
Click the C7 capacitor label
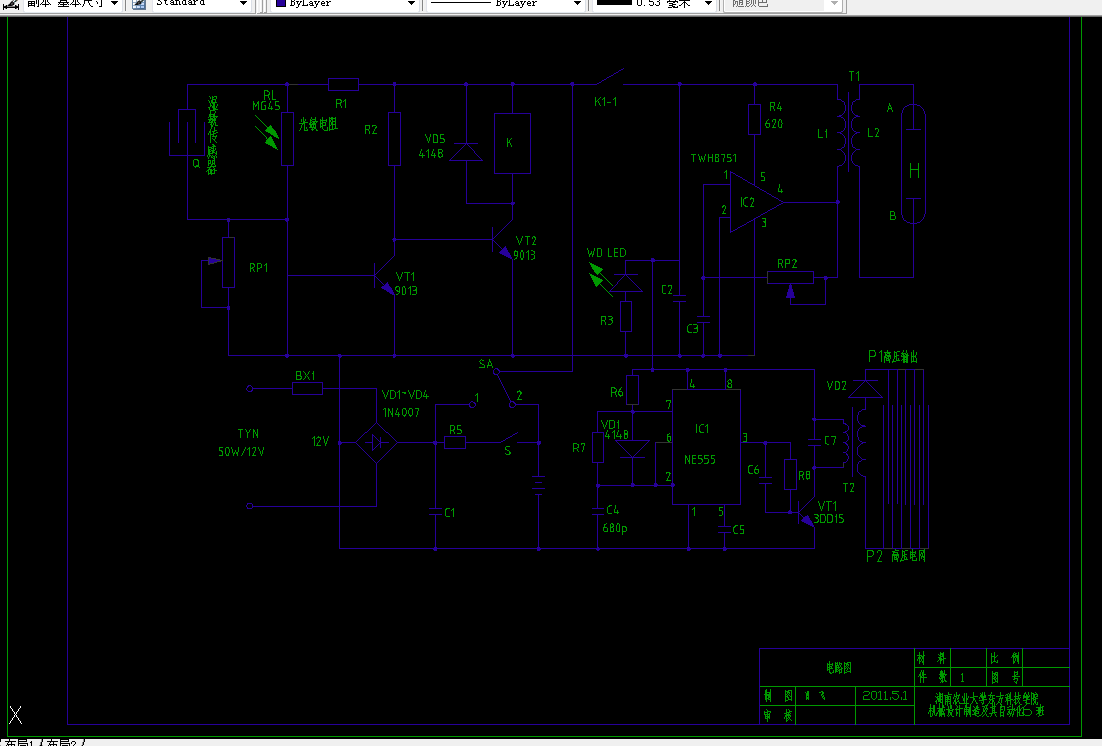(x=830, y=441)
